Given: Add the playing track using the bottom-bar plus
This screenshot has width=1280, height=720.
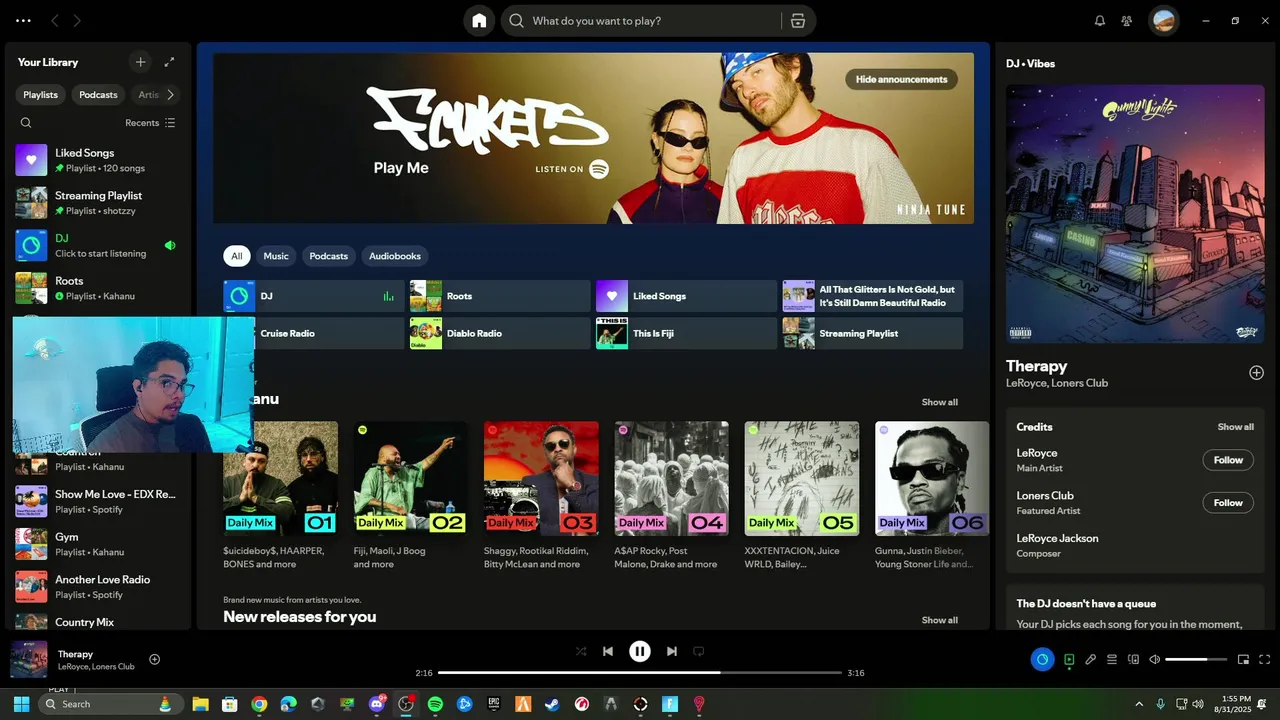Looking at the screenshot, I should (x=154, y=659).
